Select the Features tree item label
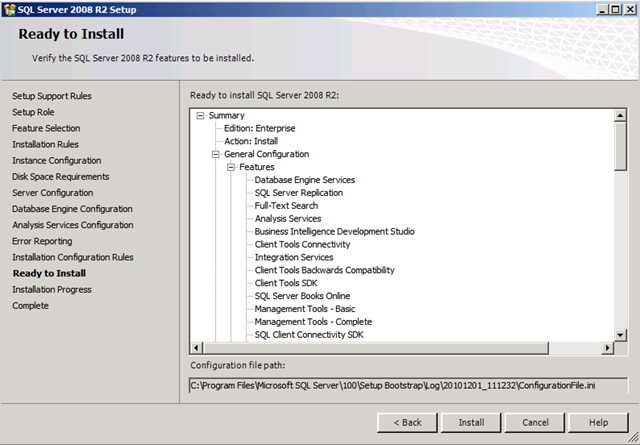This screenshot has width=640, height=445. coord(257,167)
